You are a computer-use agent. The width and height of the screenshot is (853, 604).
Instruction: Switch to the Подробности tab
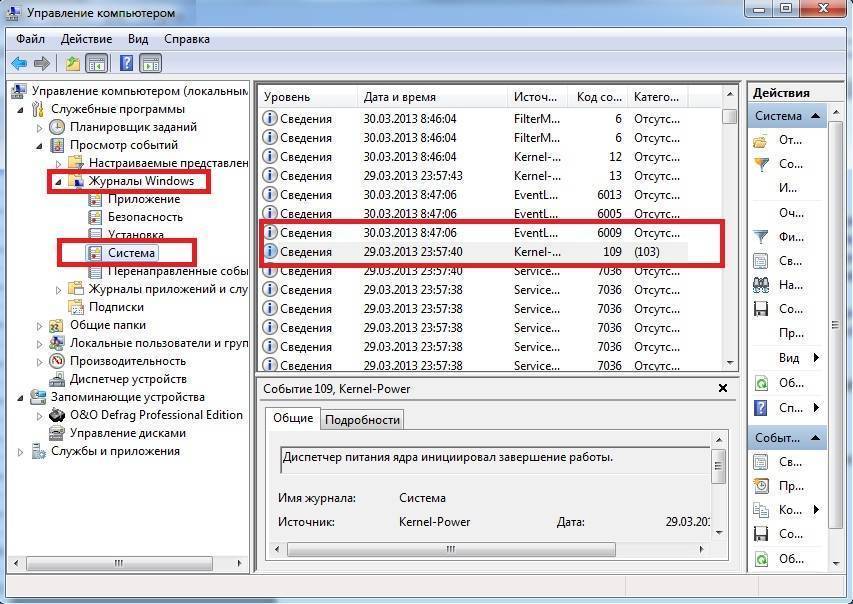362,420
